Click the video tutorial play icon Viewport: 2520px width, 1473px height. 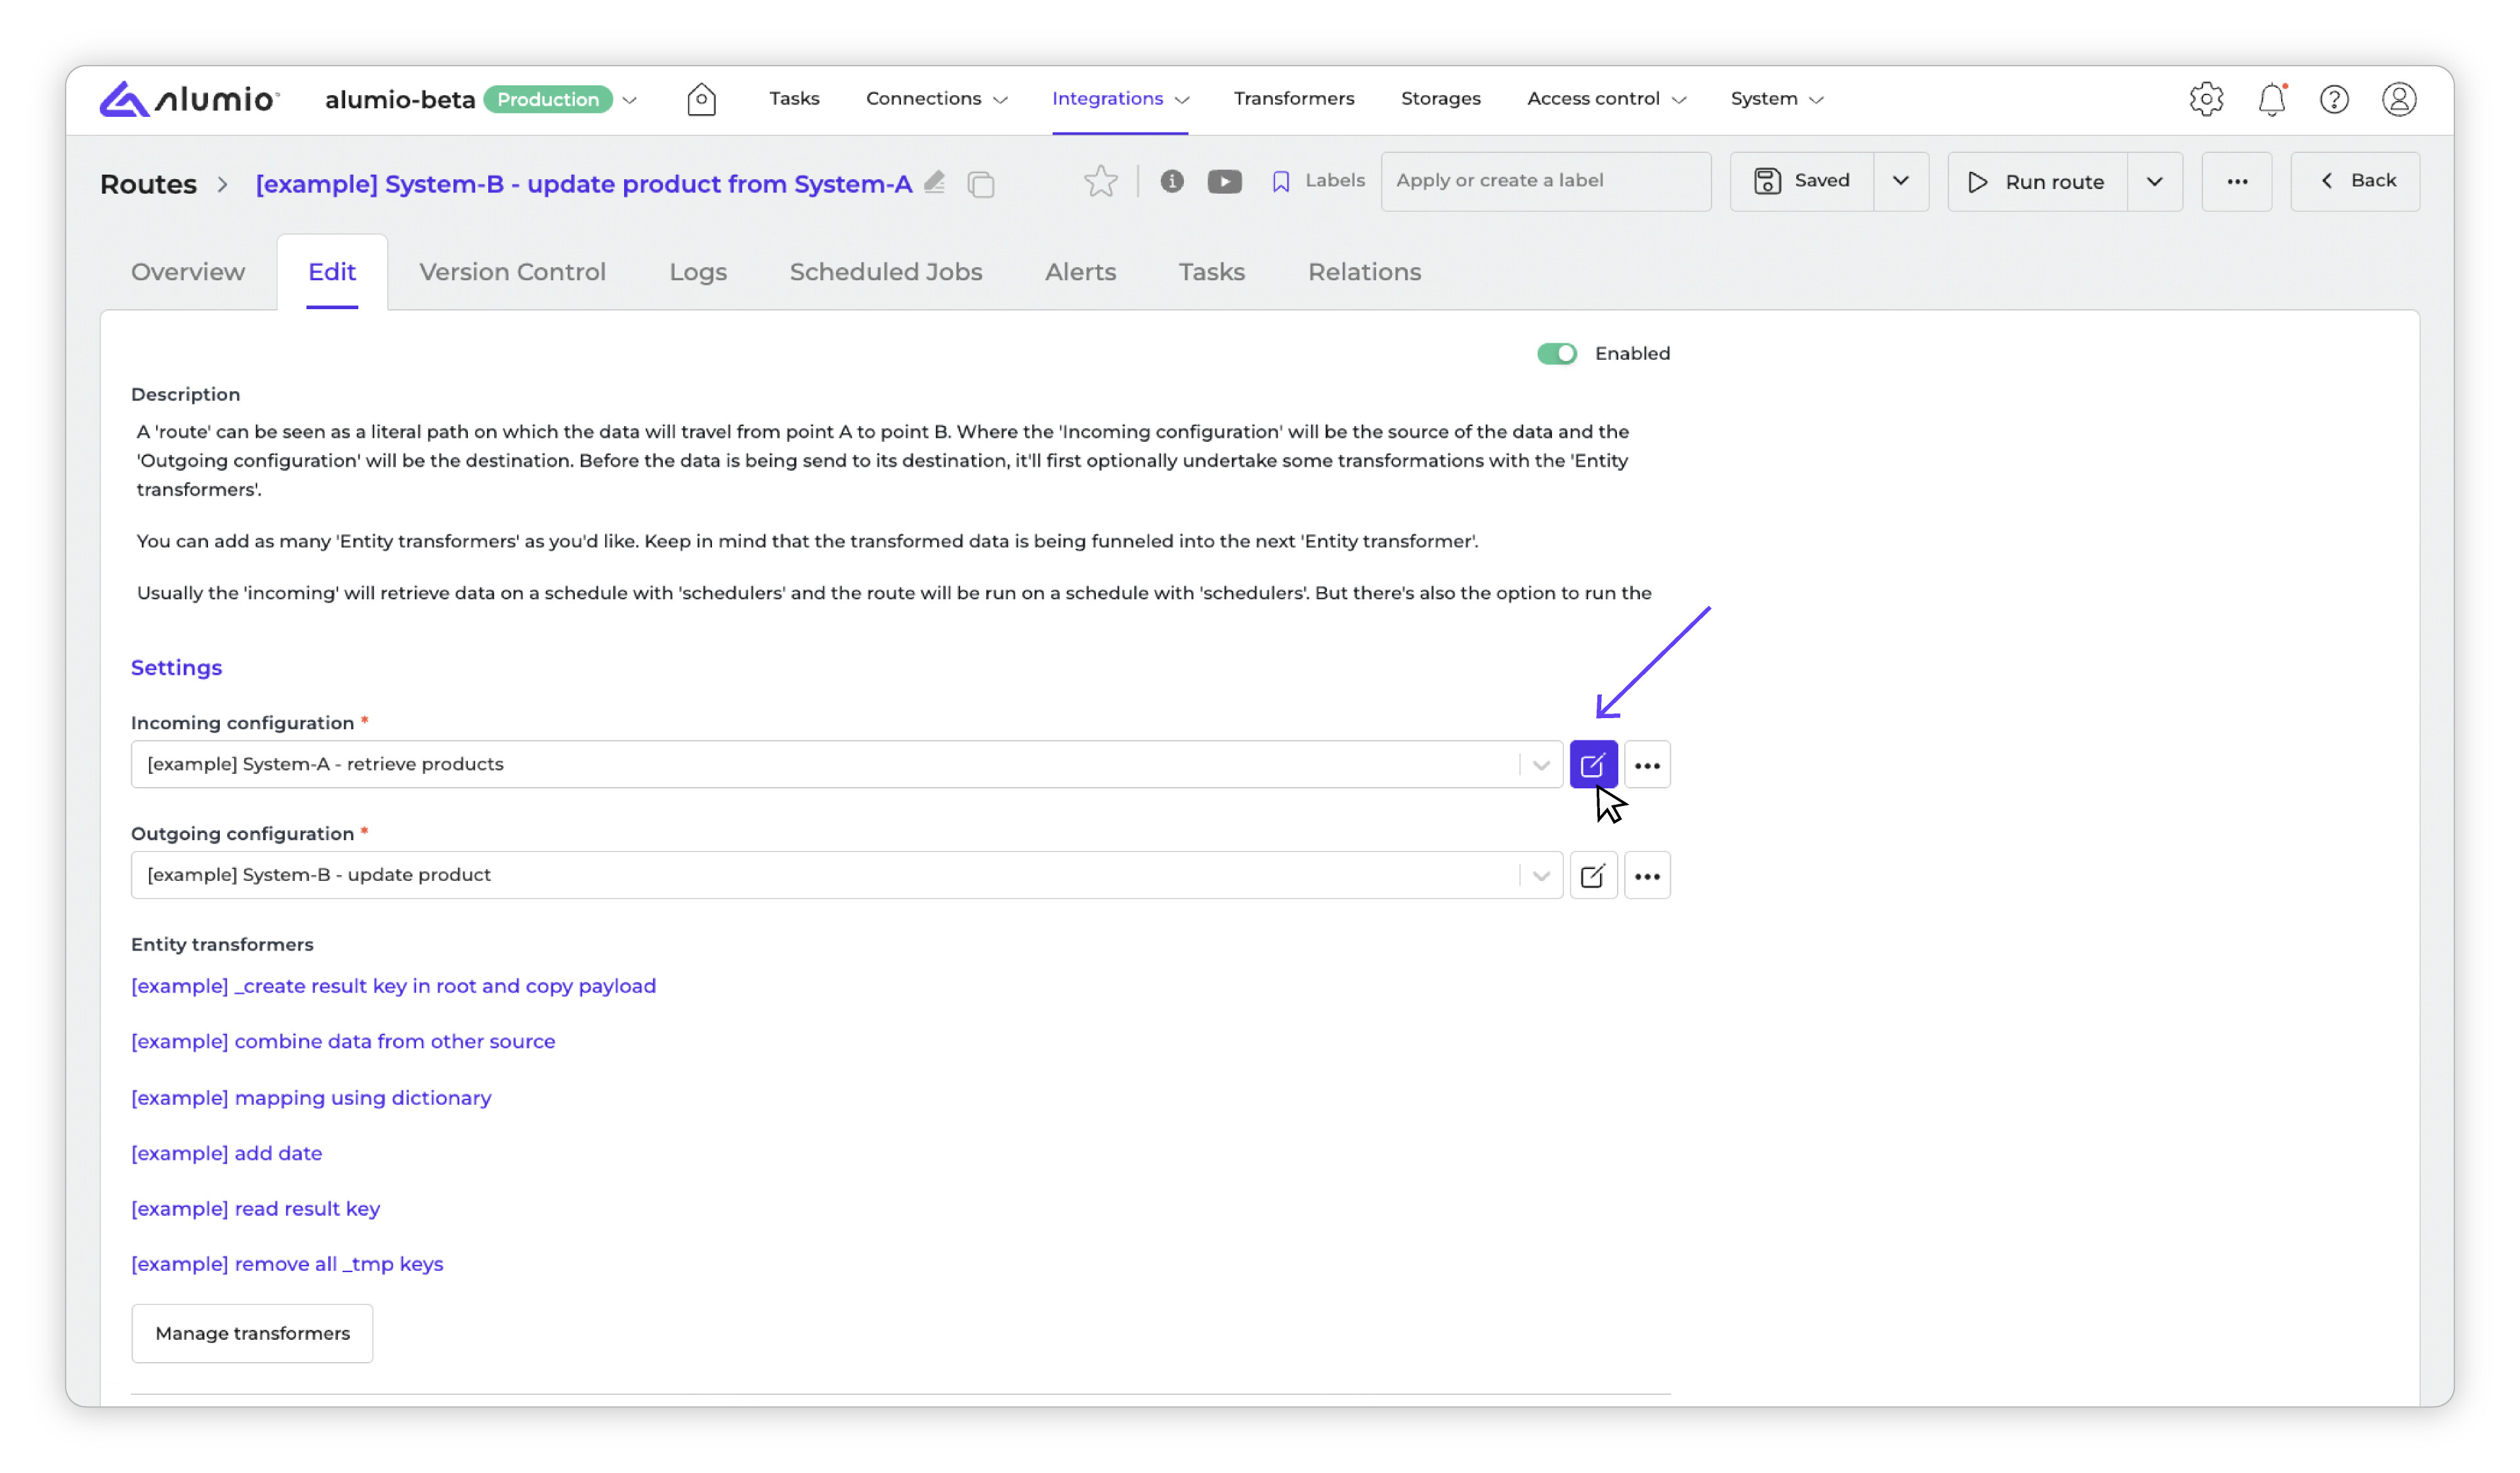(1224, 181)
